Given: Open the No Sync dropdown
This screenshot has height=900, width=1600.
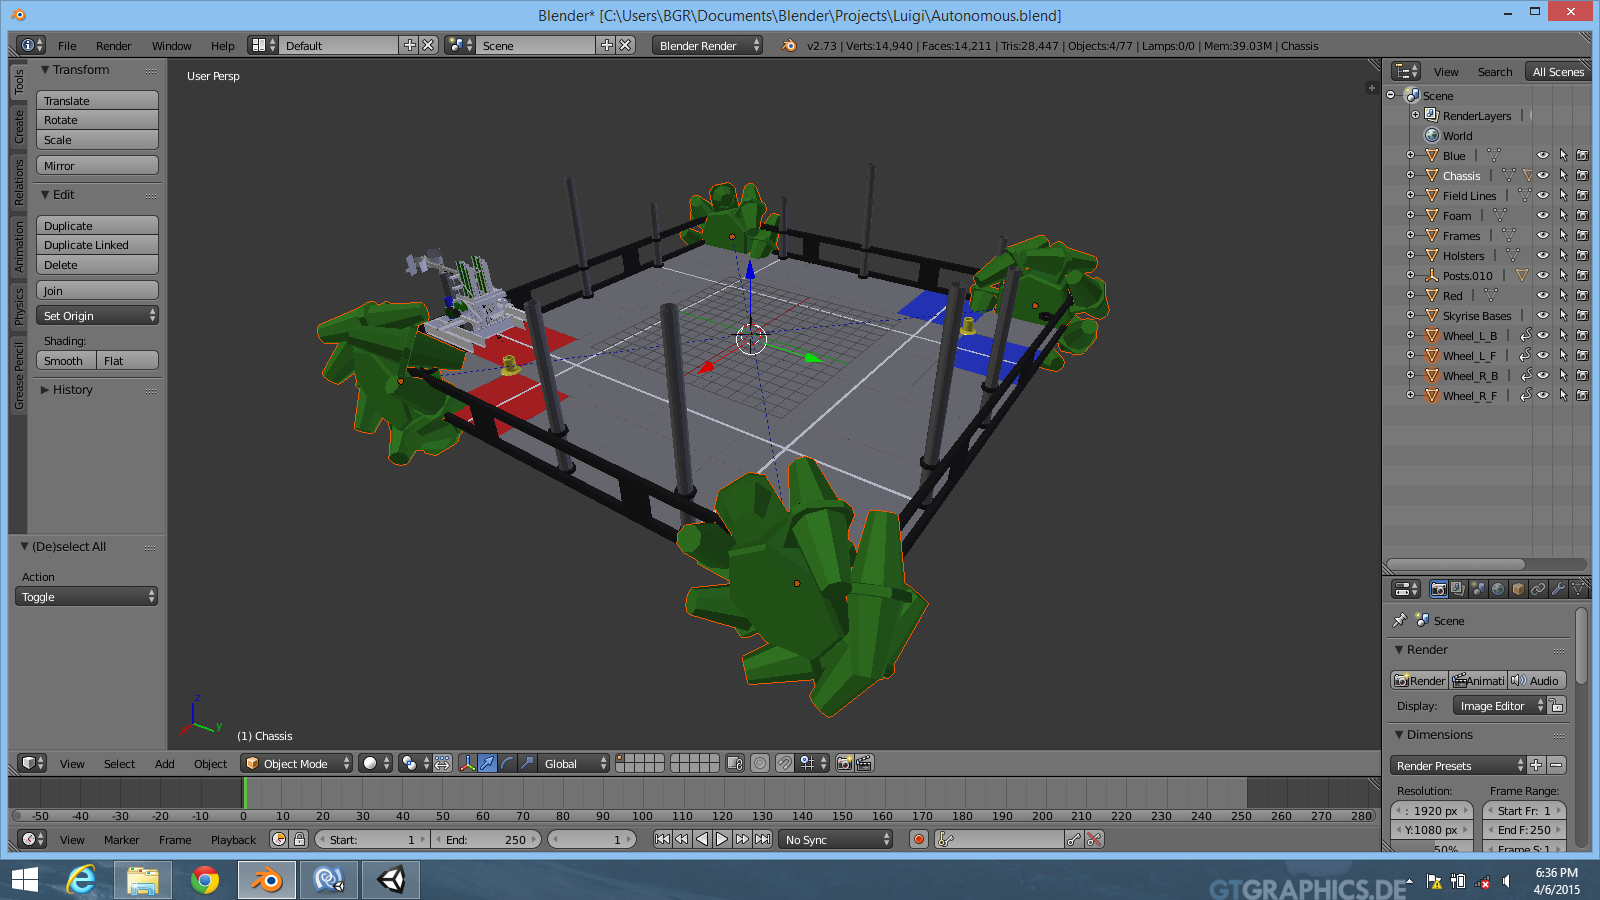Looking at the screenshot, I should [835, 839].
